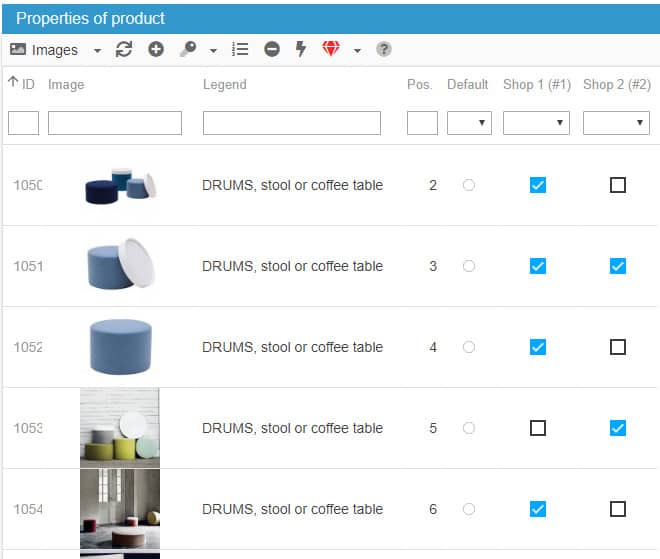Select the thumbnail of image 1053
The height and width of the screenshot is (559, 660).
119,428
